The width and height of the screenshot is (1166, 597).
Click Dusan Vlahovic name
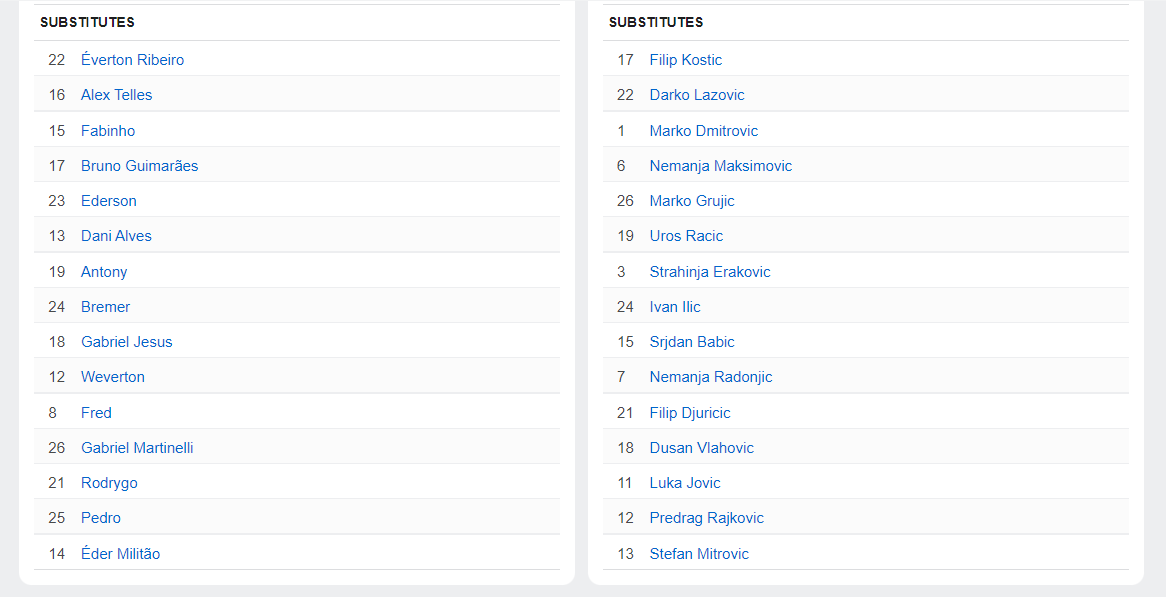701,447
